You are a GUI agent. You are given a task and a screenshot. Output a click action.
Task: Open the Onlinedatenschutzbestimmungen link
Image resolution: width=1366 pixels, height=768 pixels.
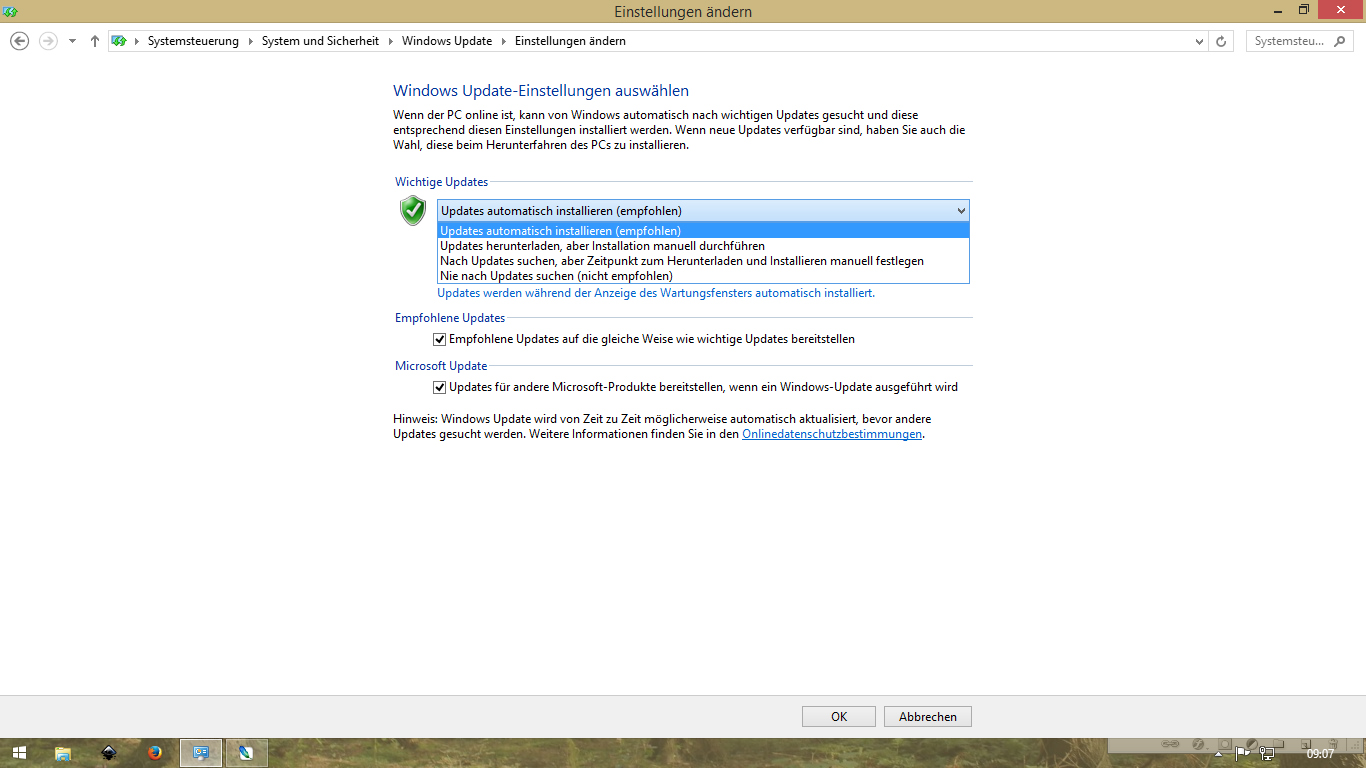point(832,434)
